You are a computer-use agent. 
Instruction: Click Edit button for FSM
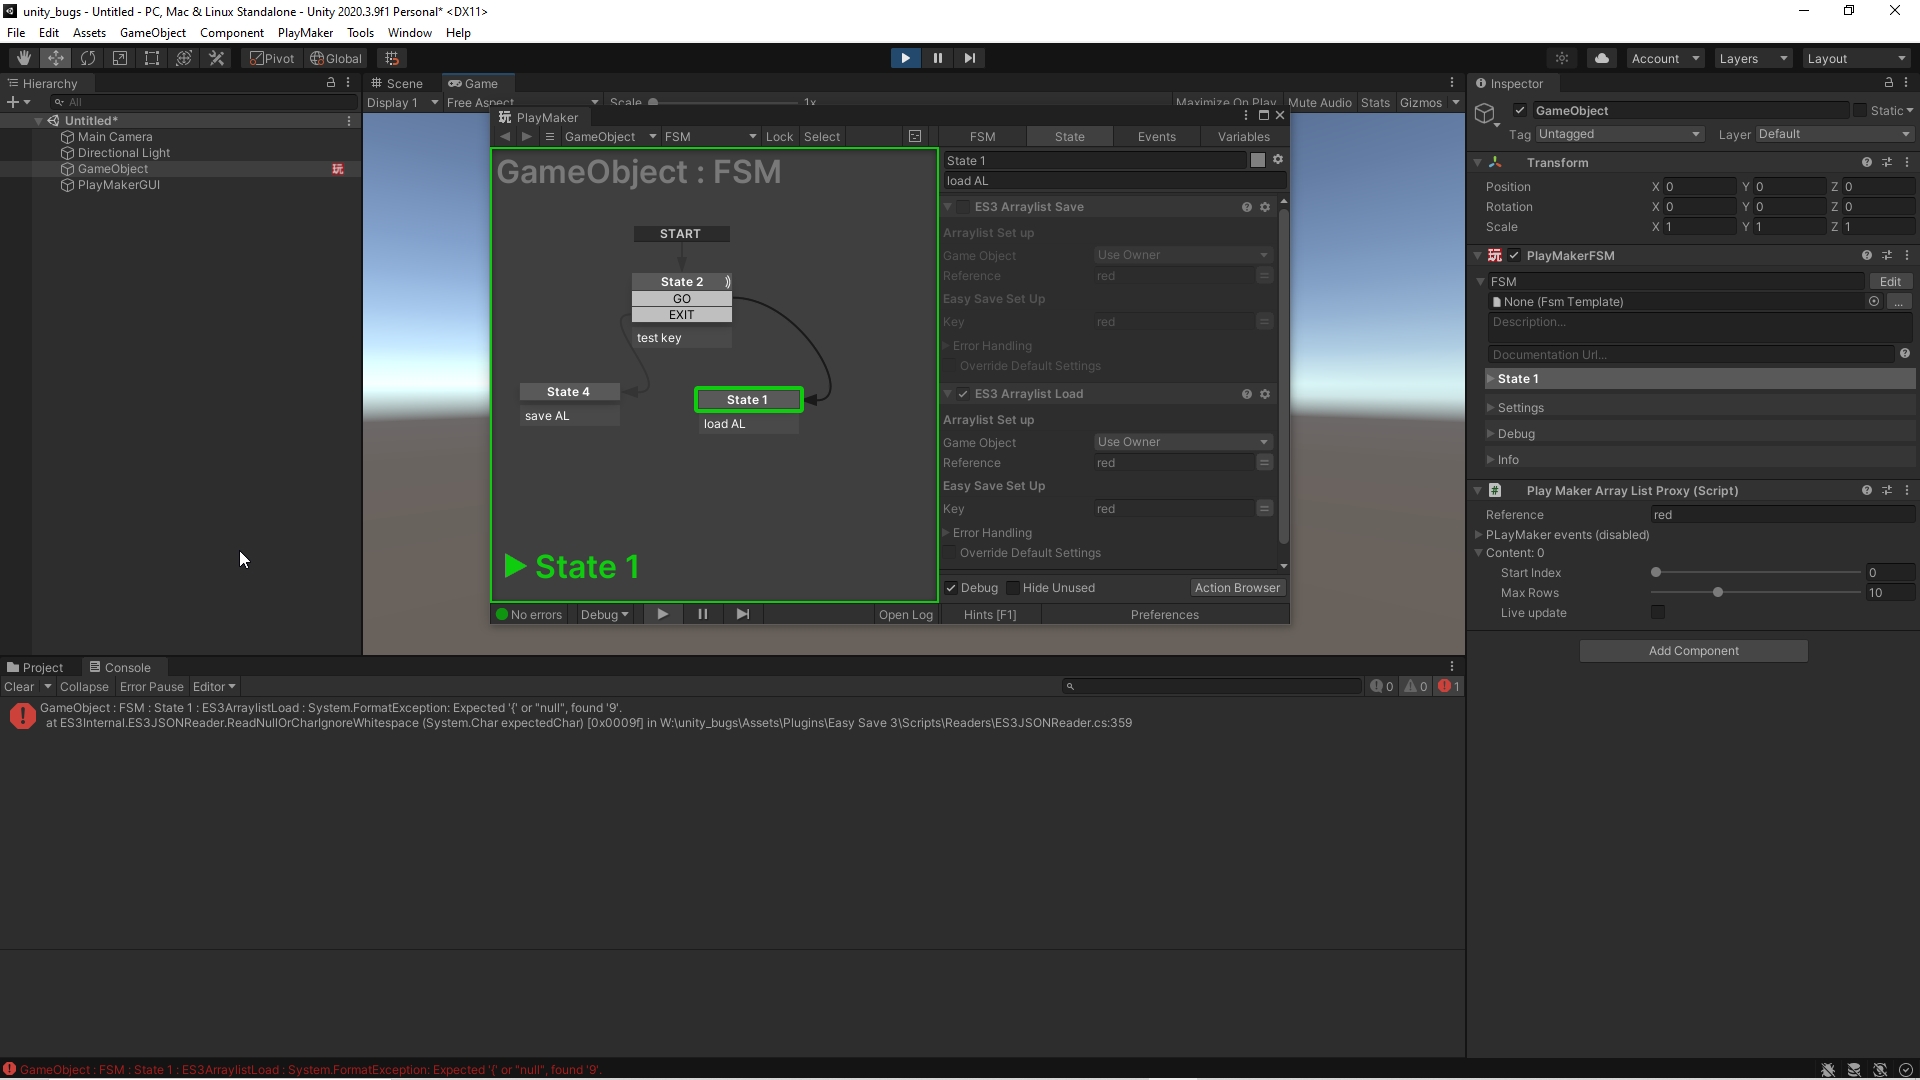(x=1890, y=282)
